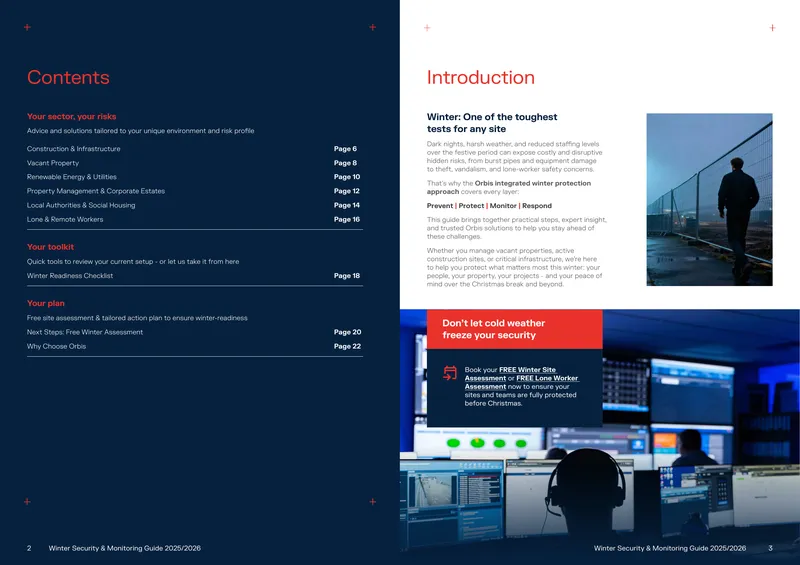The height and width of the screenshot is (565, 800).
Task: Click the red cold weather banner
Action: (514, 329)
